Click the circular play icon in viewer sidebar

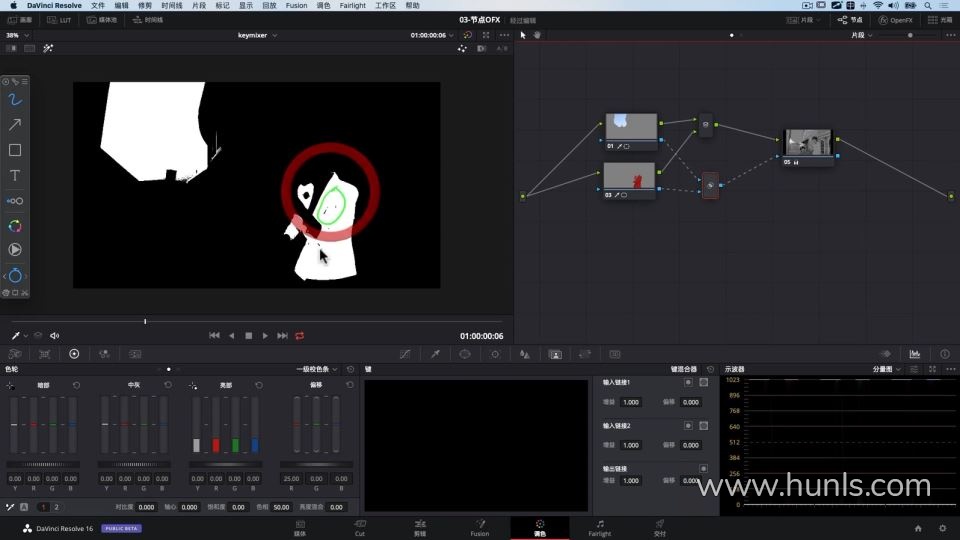pos(15,250)
